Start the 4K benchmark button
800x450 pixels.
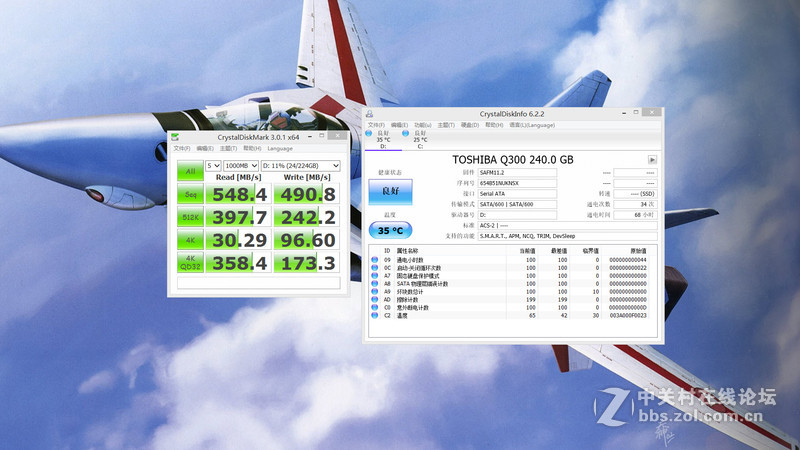click(190, 240)
